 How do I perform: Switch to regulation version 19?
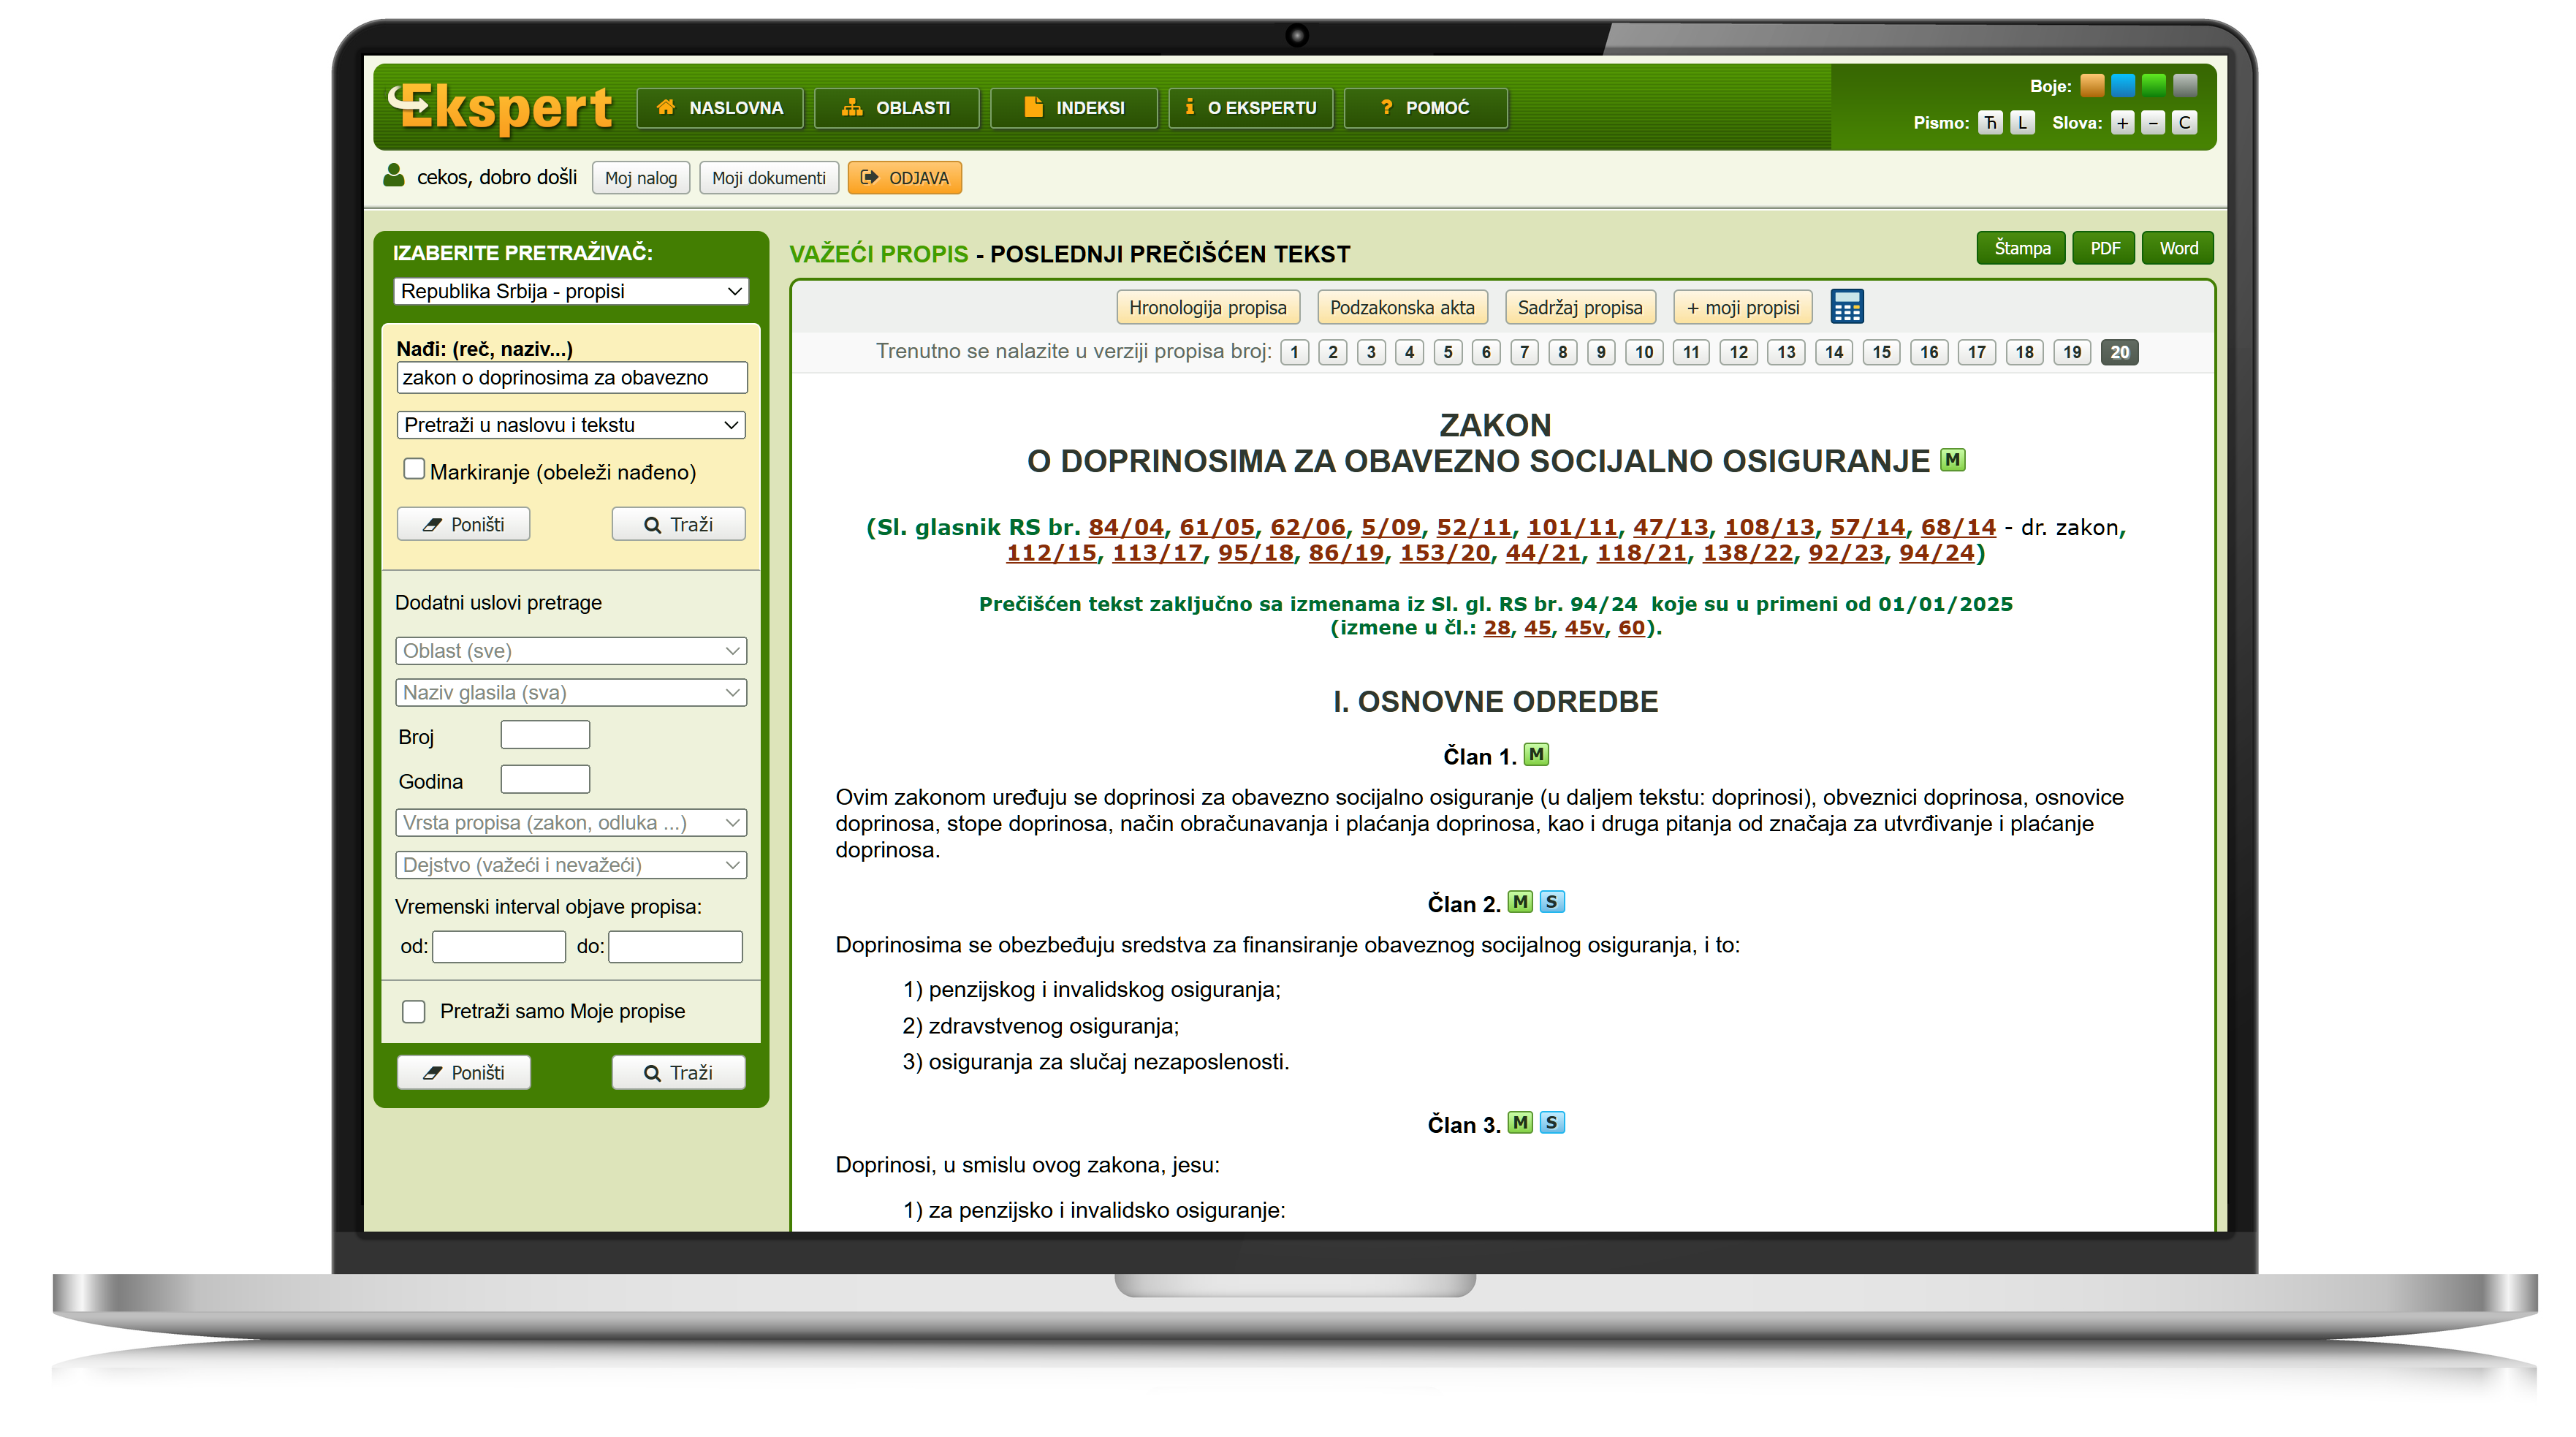tap(2072, 352)
